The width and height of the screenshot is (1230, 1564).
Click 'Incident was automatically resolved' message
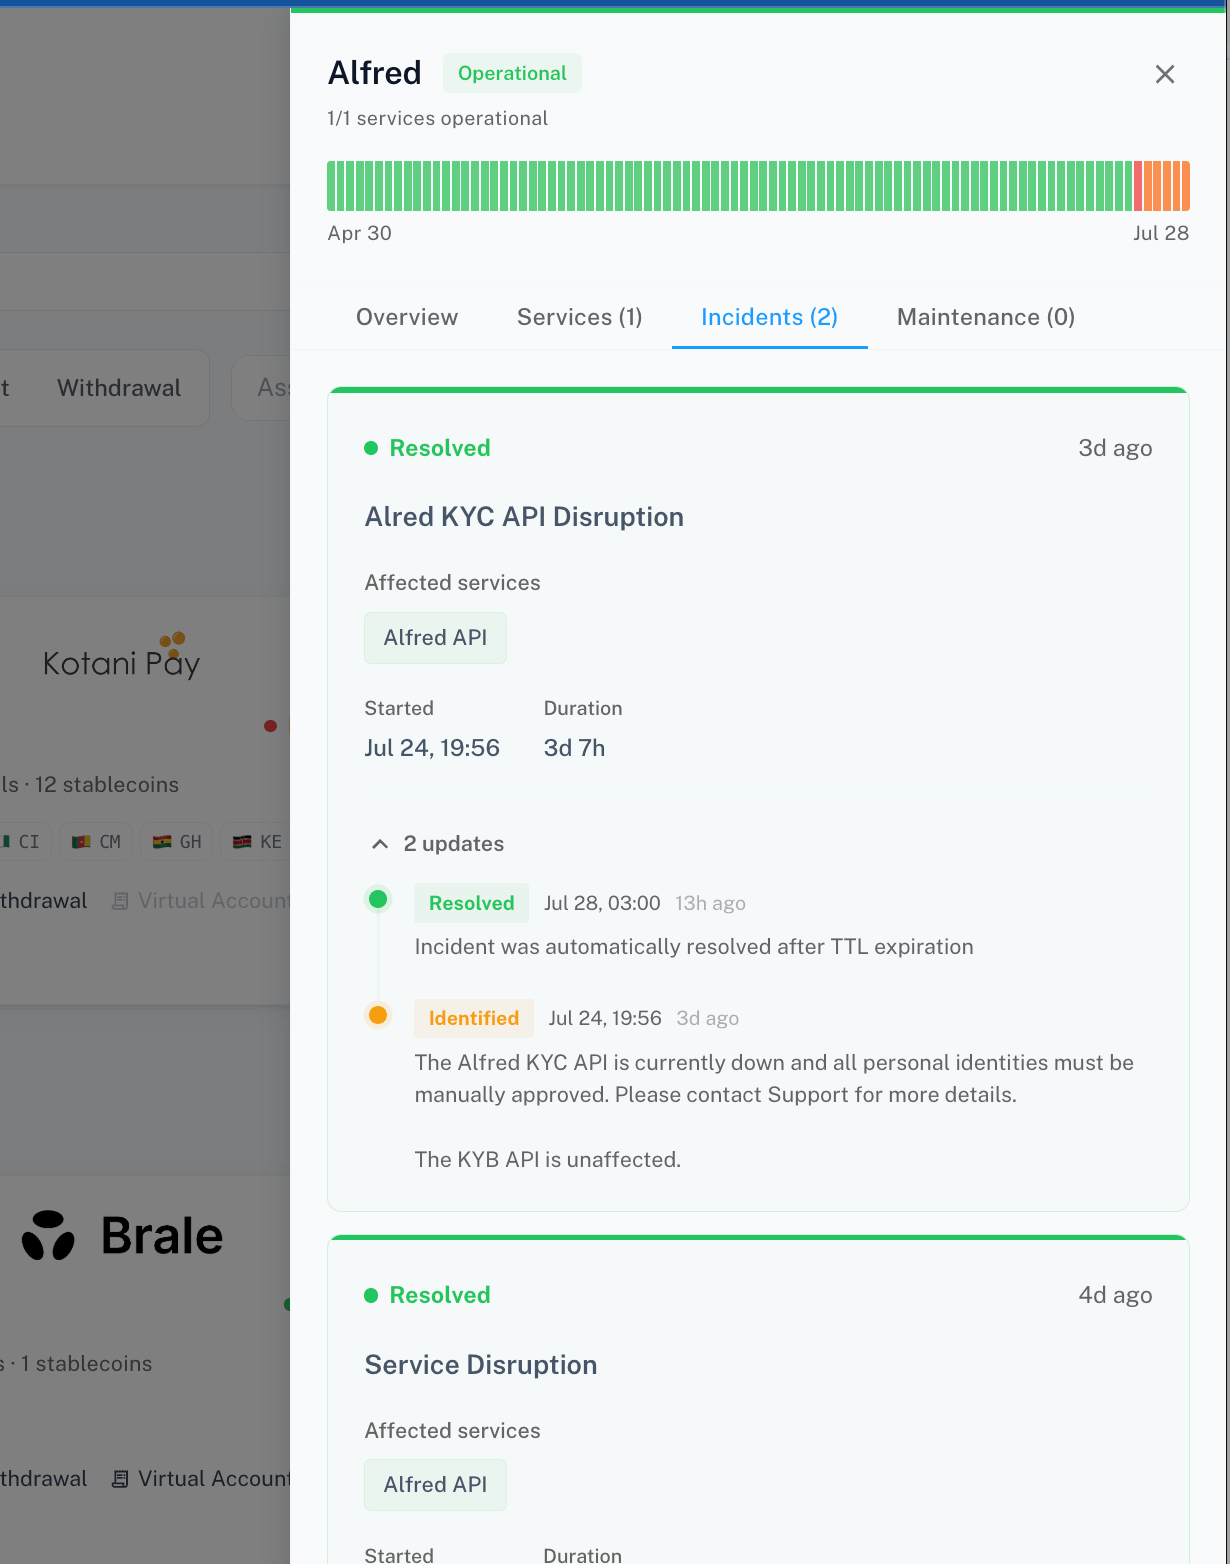[694, 947]
